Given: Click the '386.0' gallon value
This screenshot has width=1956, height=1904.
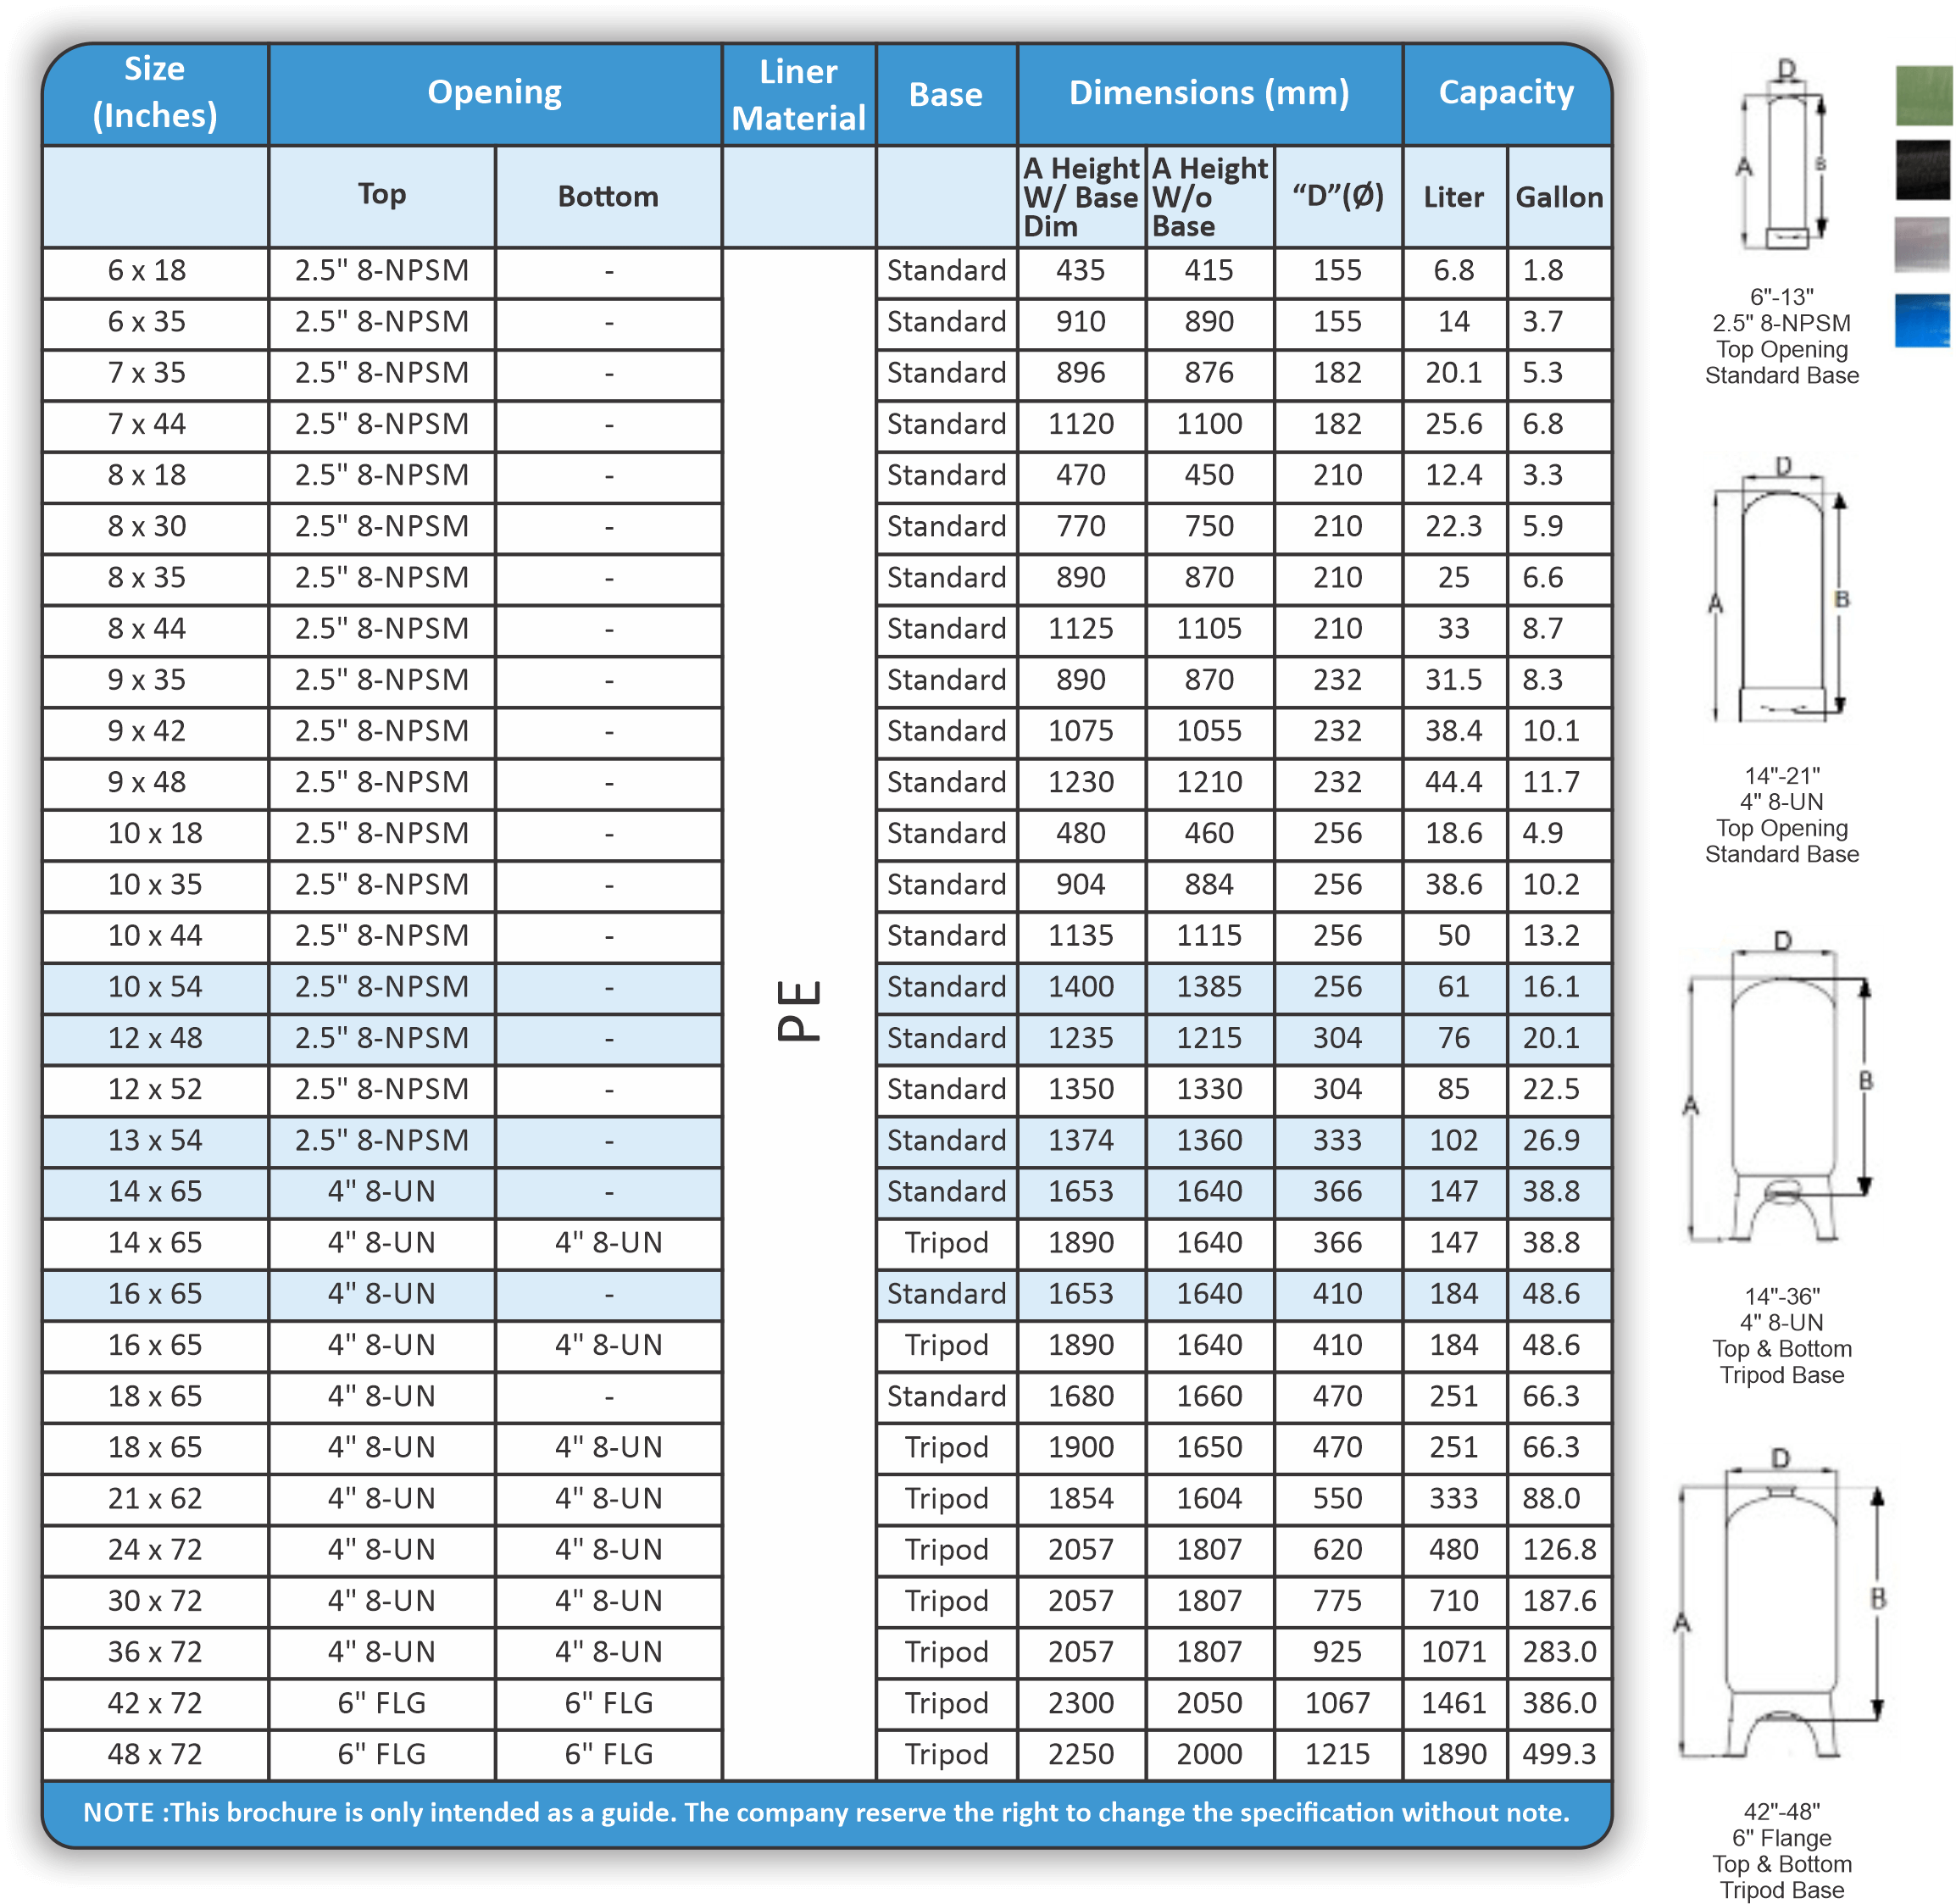Looking at the screenshot, I should [x=1559, y=1704].
